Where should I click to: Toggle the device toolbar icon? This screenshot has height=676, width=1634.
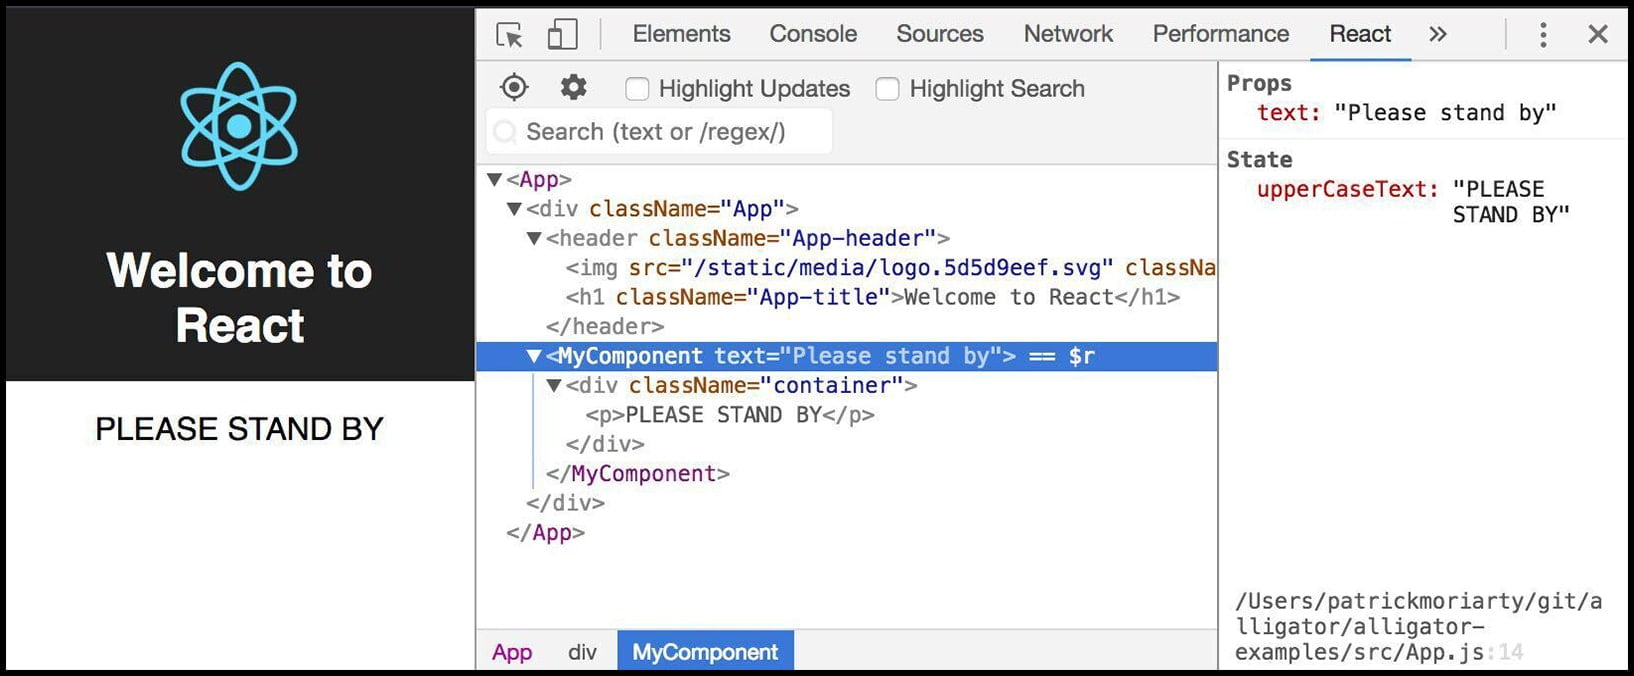pos(562,35)
